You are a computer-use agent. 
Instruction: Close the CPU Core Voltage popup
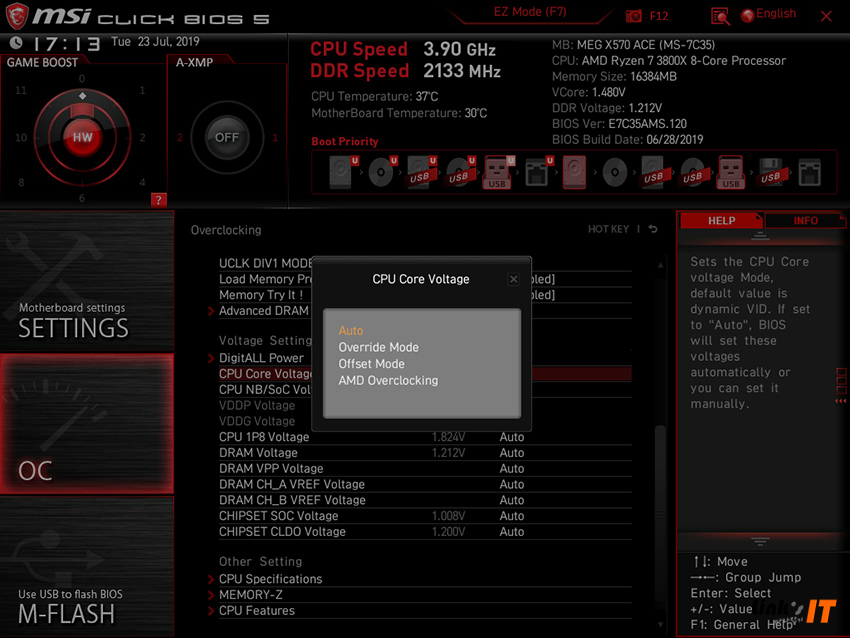(513, 279)
